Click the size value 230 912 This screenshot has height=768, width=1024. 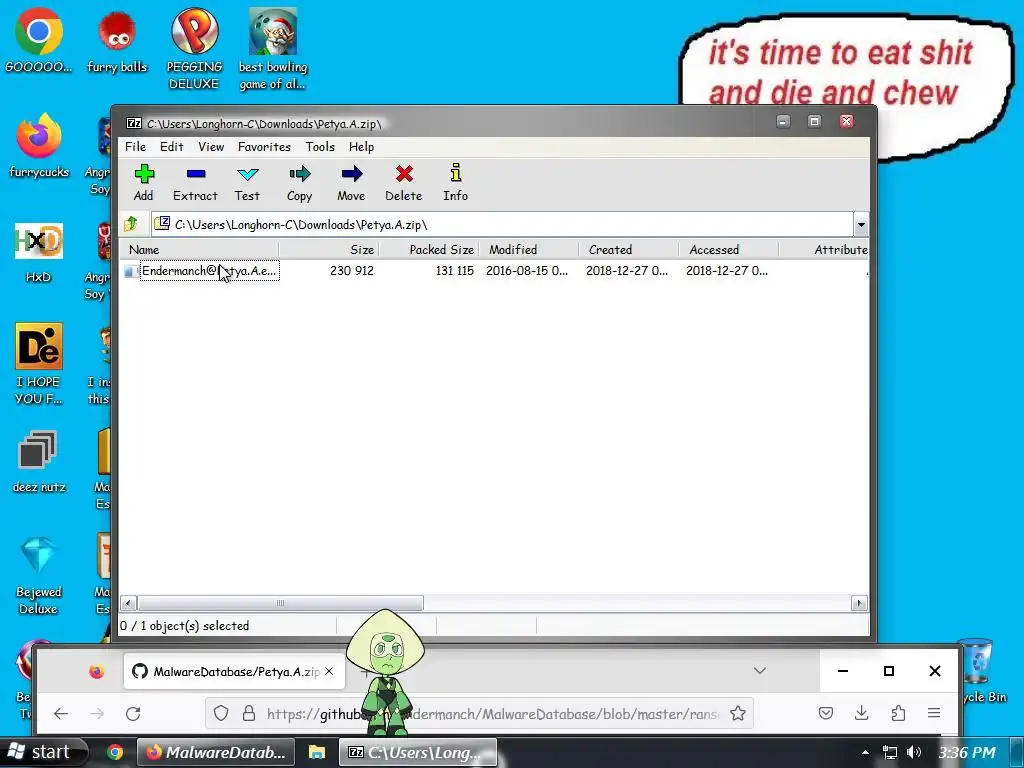[x=351, y=271]
